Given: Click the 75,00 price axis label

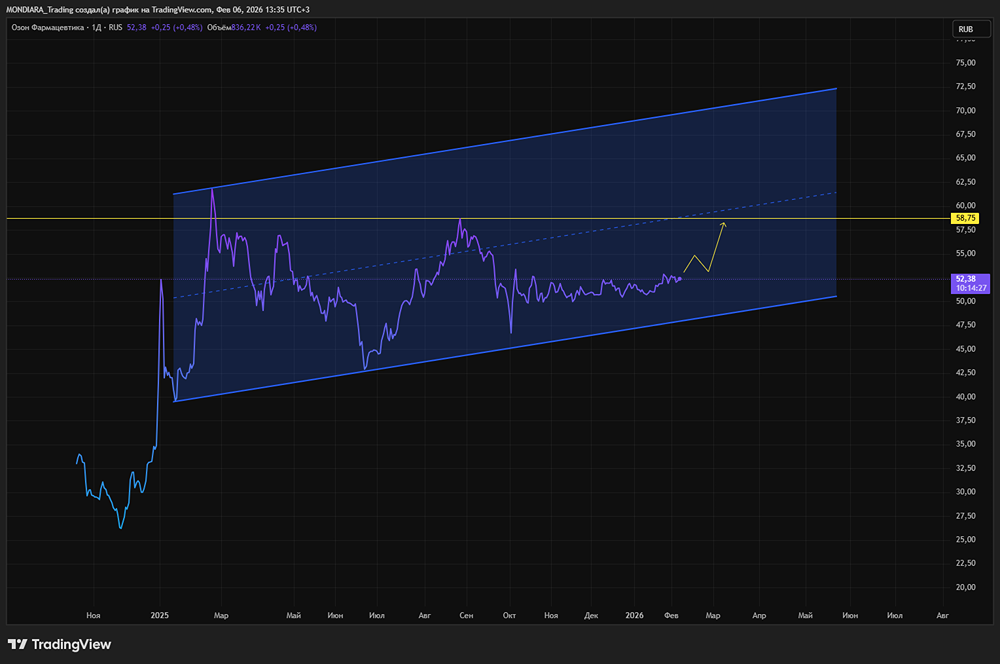Looking at the screenshot, I should (966, 63).
